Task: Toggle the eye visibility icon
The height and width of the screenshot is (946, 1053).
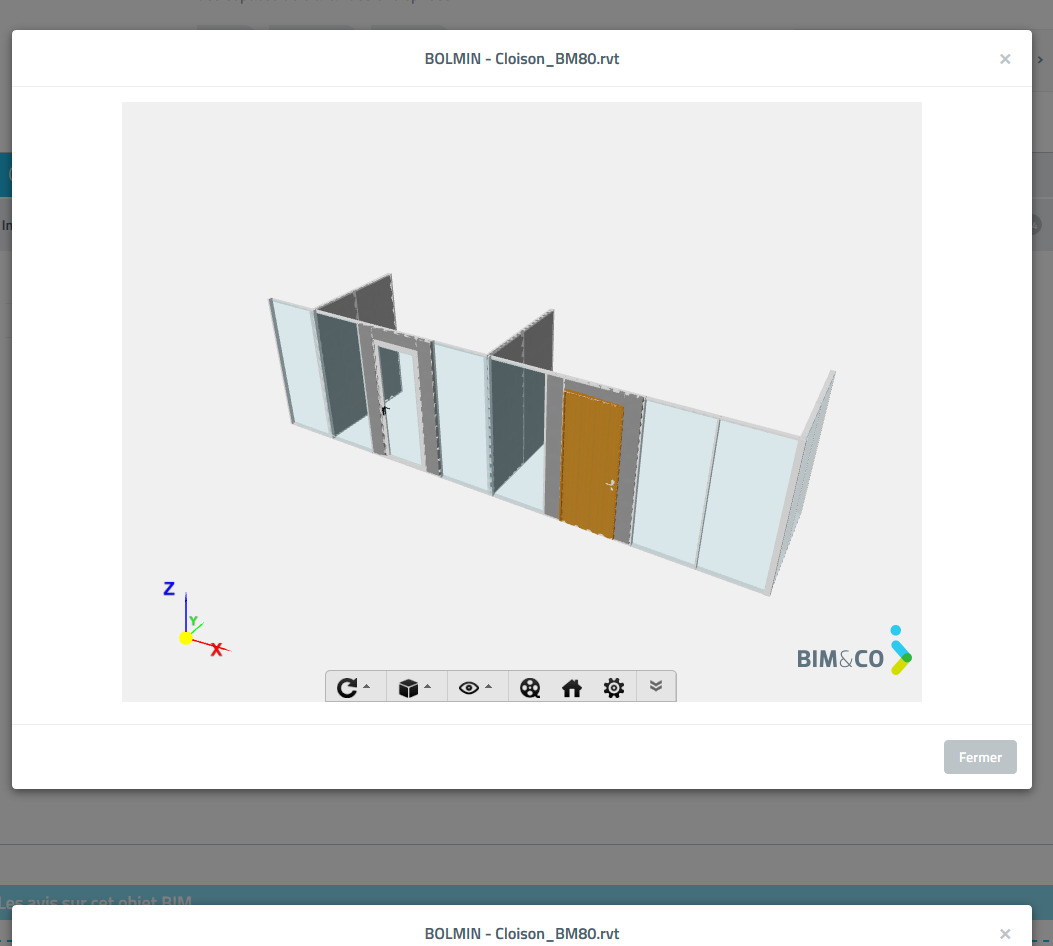Action: coord(468,688)
